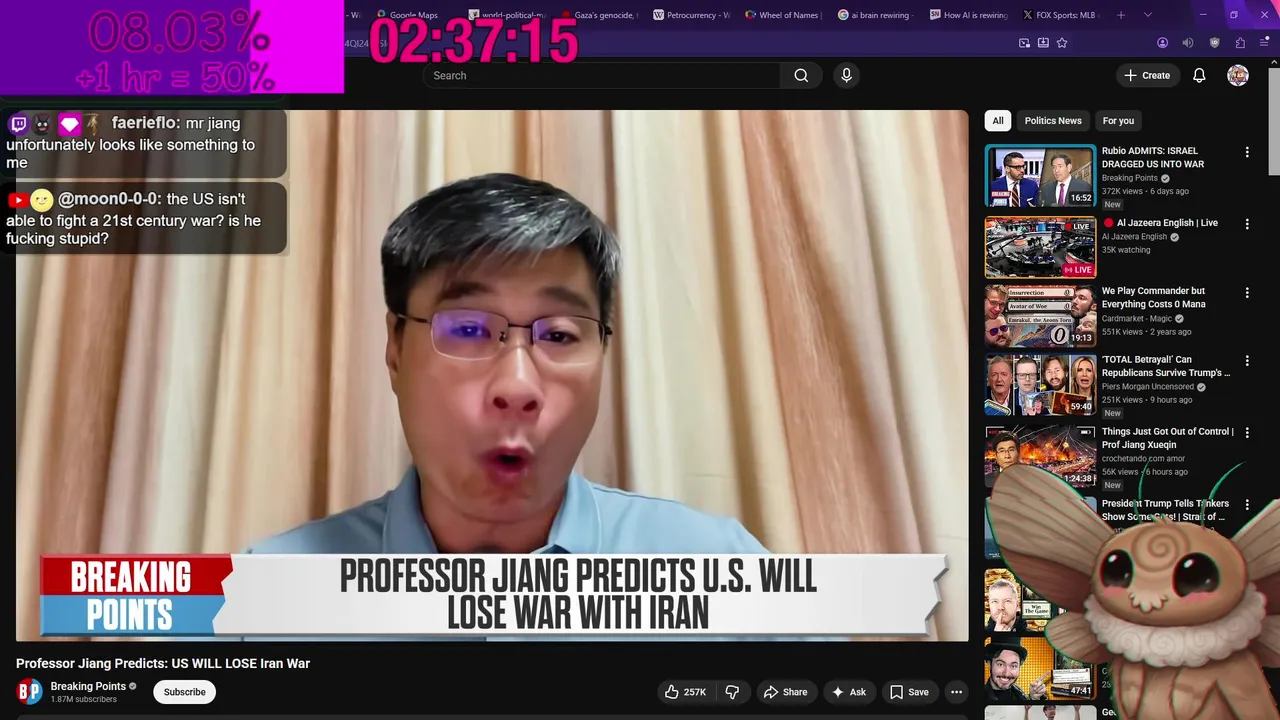Click the Save button
The image size is (1280, 720).
pos(909,692)
